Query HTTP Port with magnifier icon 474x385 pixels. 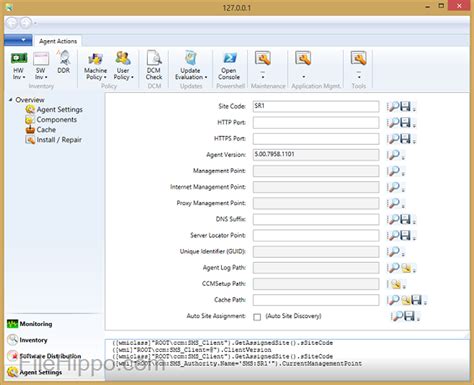pos(393,123)
